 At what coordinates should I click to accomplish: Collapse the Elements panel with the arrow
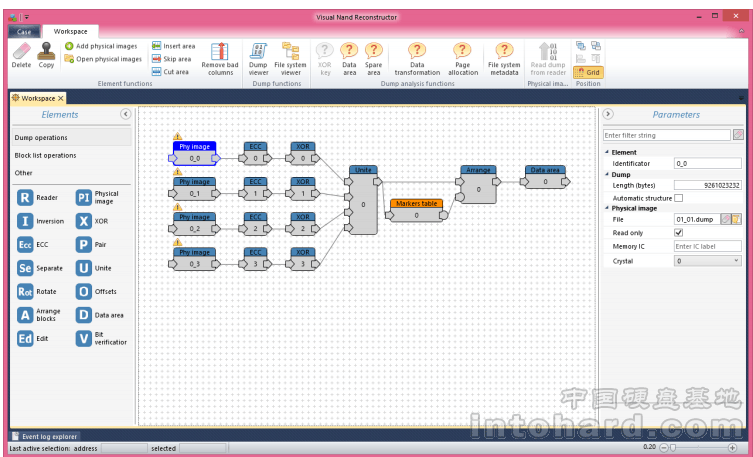point(125,115)
